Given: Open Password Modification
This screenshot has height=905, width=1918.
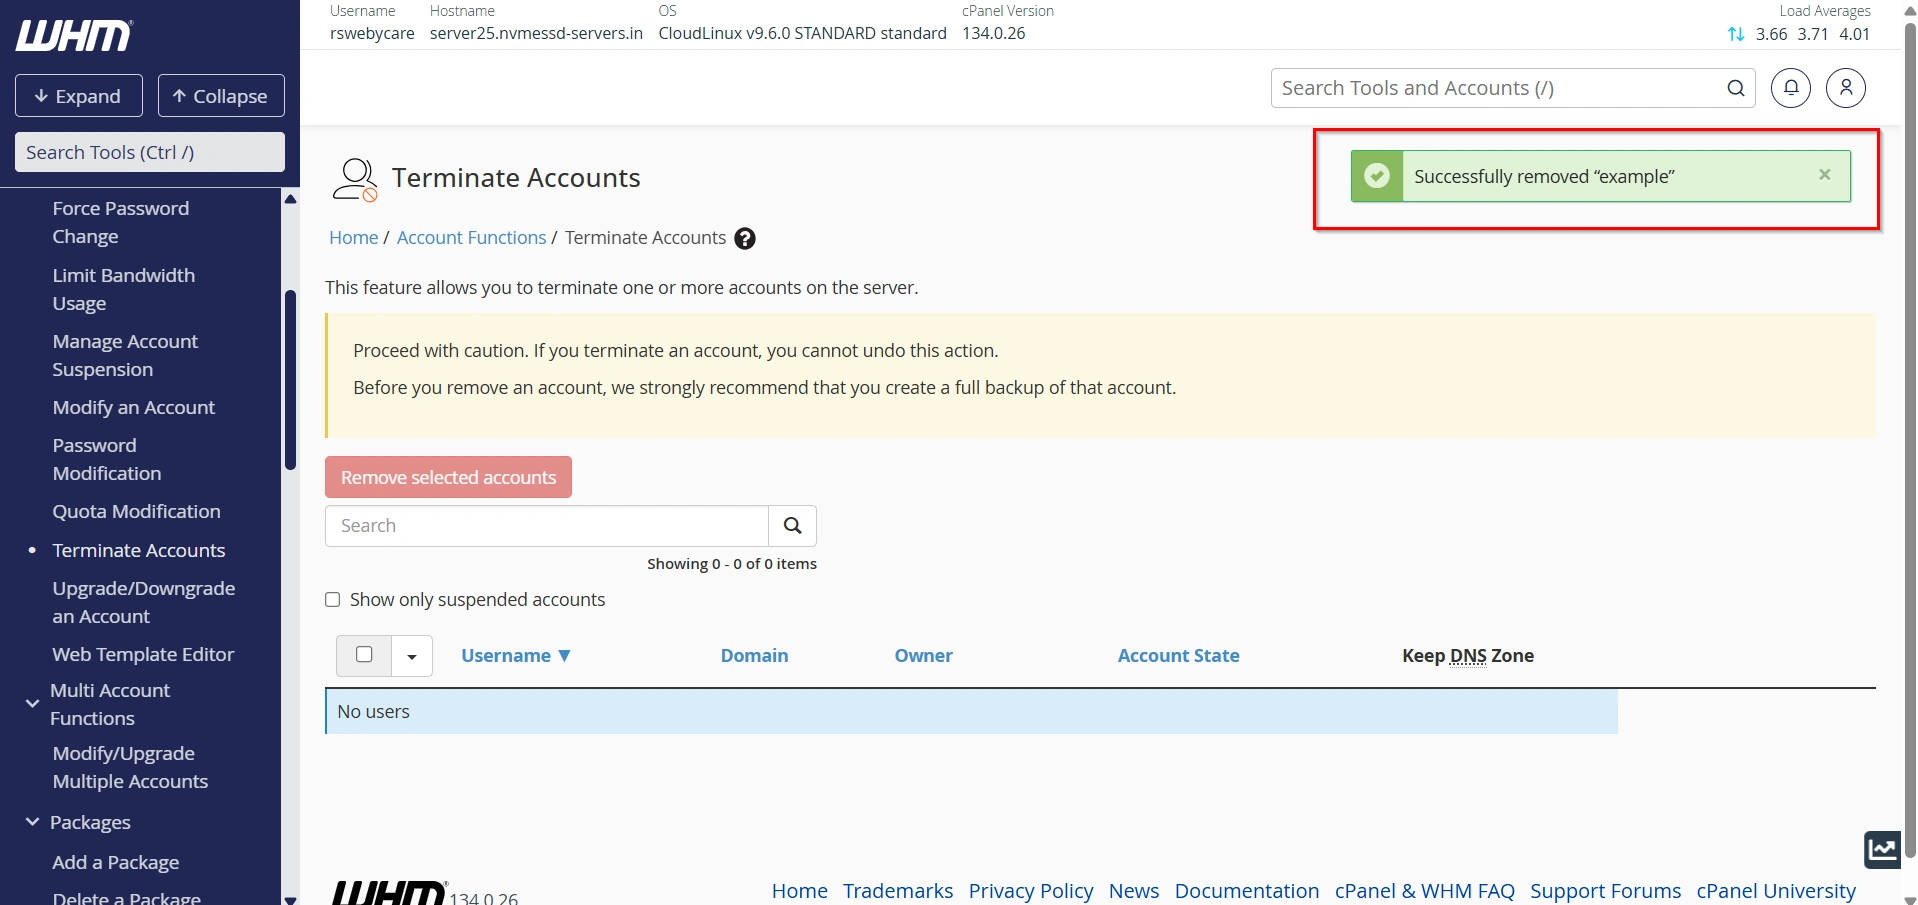Looking at the screenshot, I should (x=106, y=459).
